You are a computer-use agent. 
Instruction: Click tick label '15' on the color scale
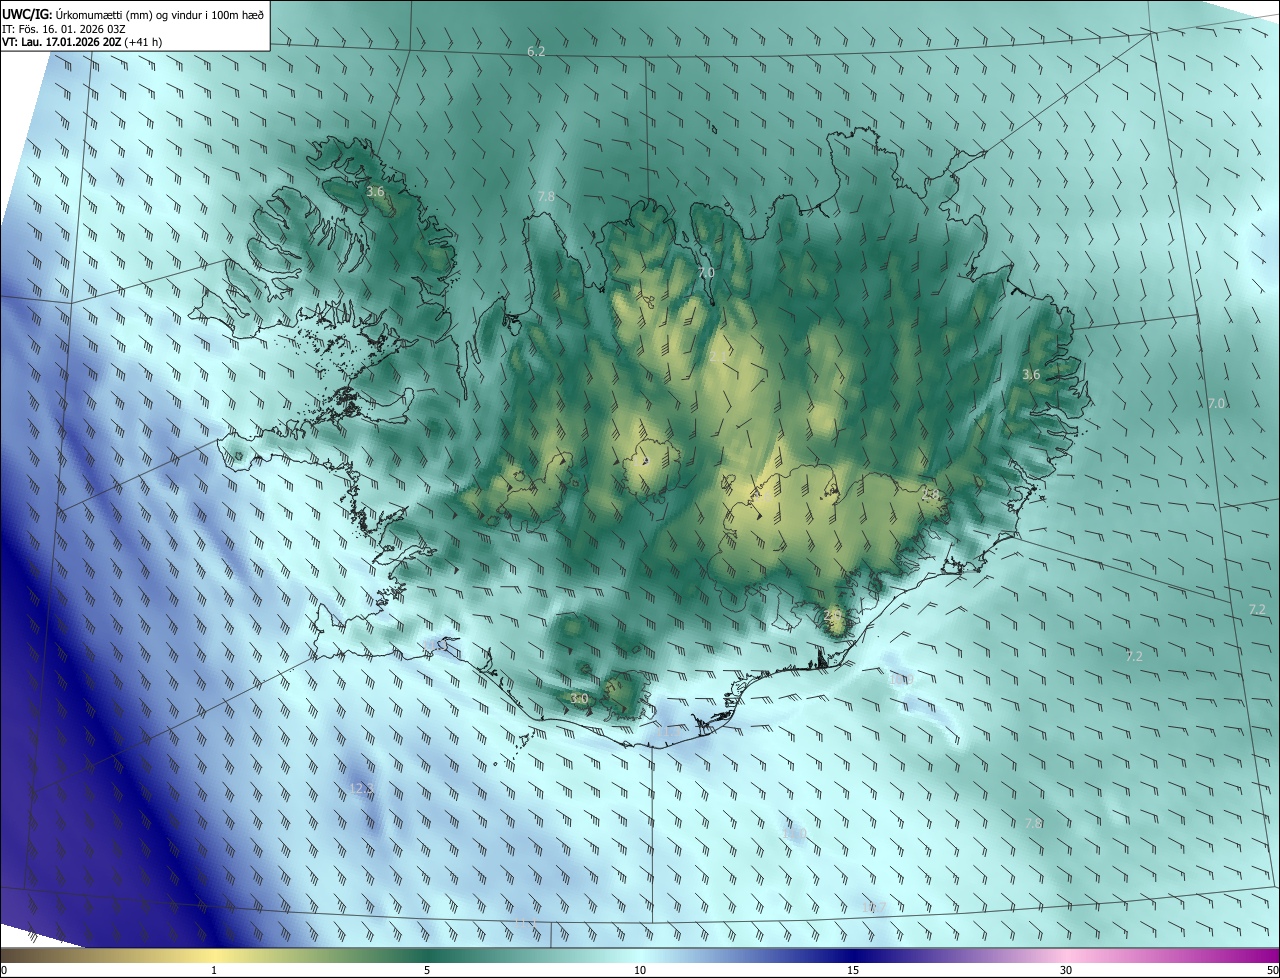[x=853, y=971]
